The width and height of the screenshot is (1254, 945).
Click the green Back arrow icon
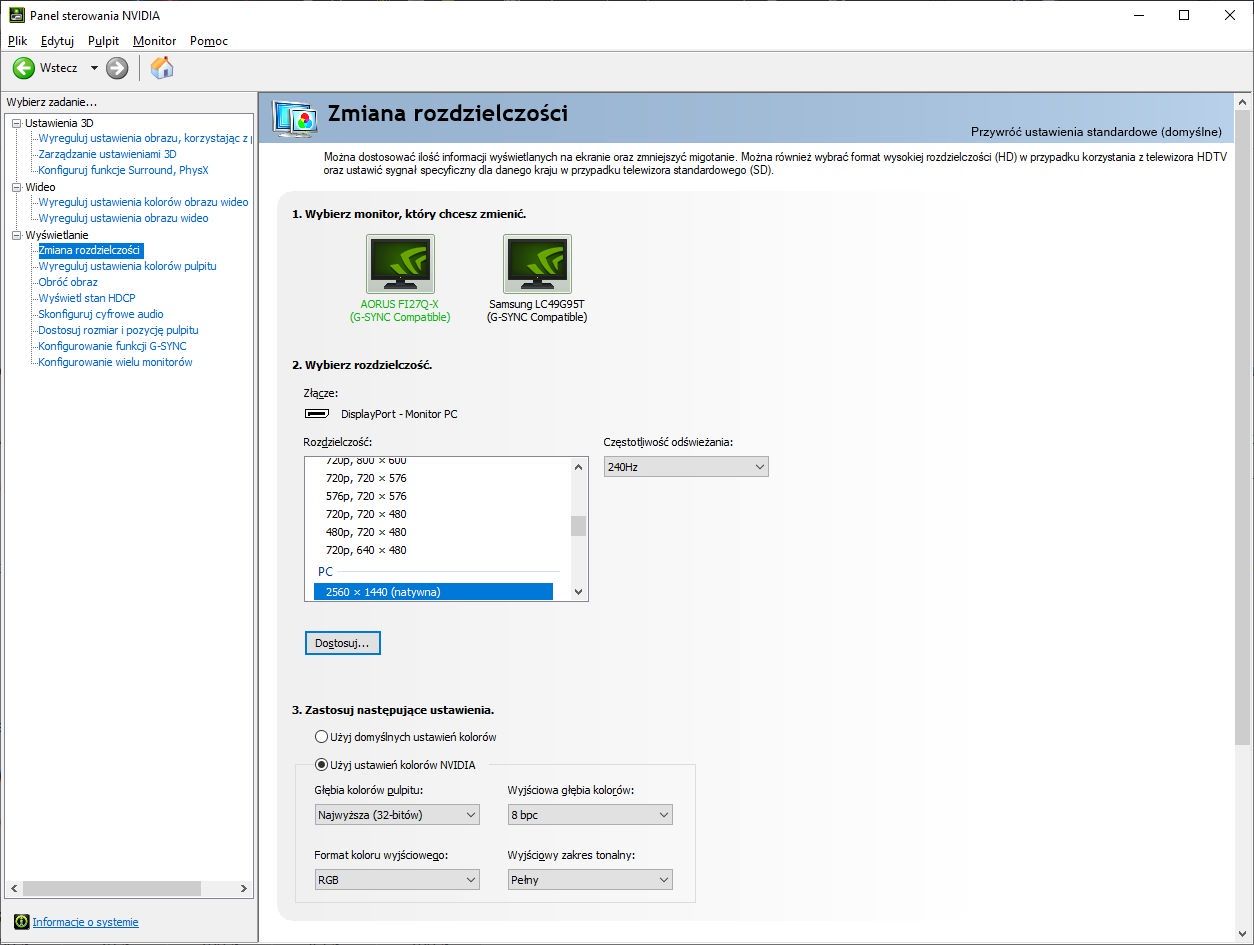pyautogui.click(x=23, y=68)
